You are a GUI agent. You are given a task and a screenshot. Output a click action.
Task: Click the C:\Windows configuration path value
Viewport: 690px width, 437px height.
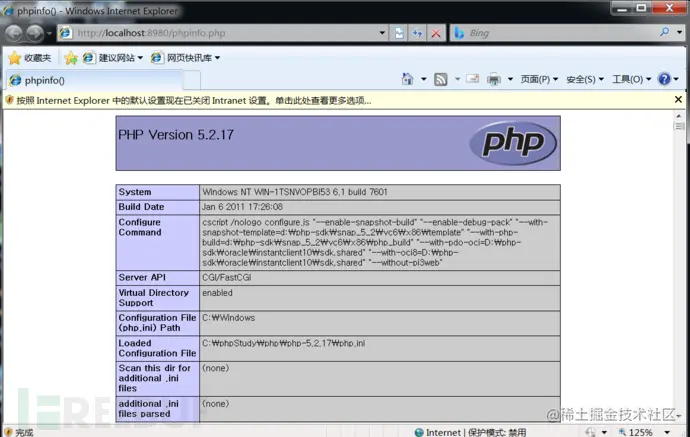(228, 318)
